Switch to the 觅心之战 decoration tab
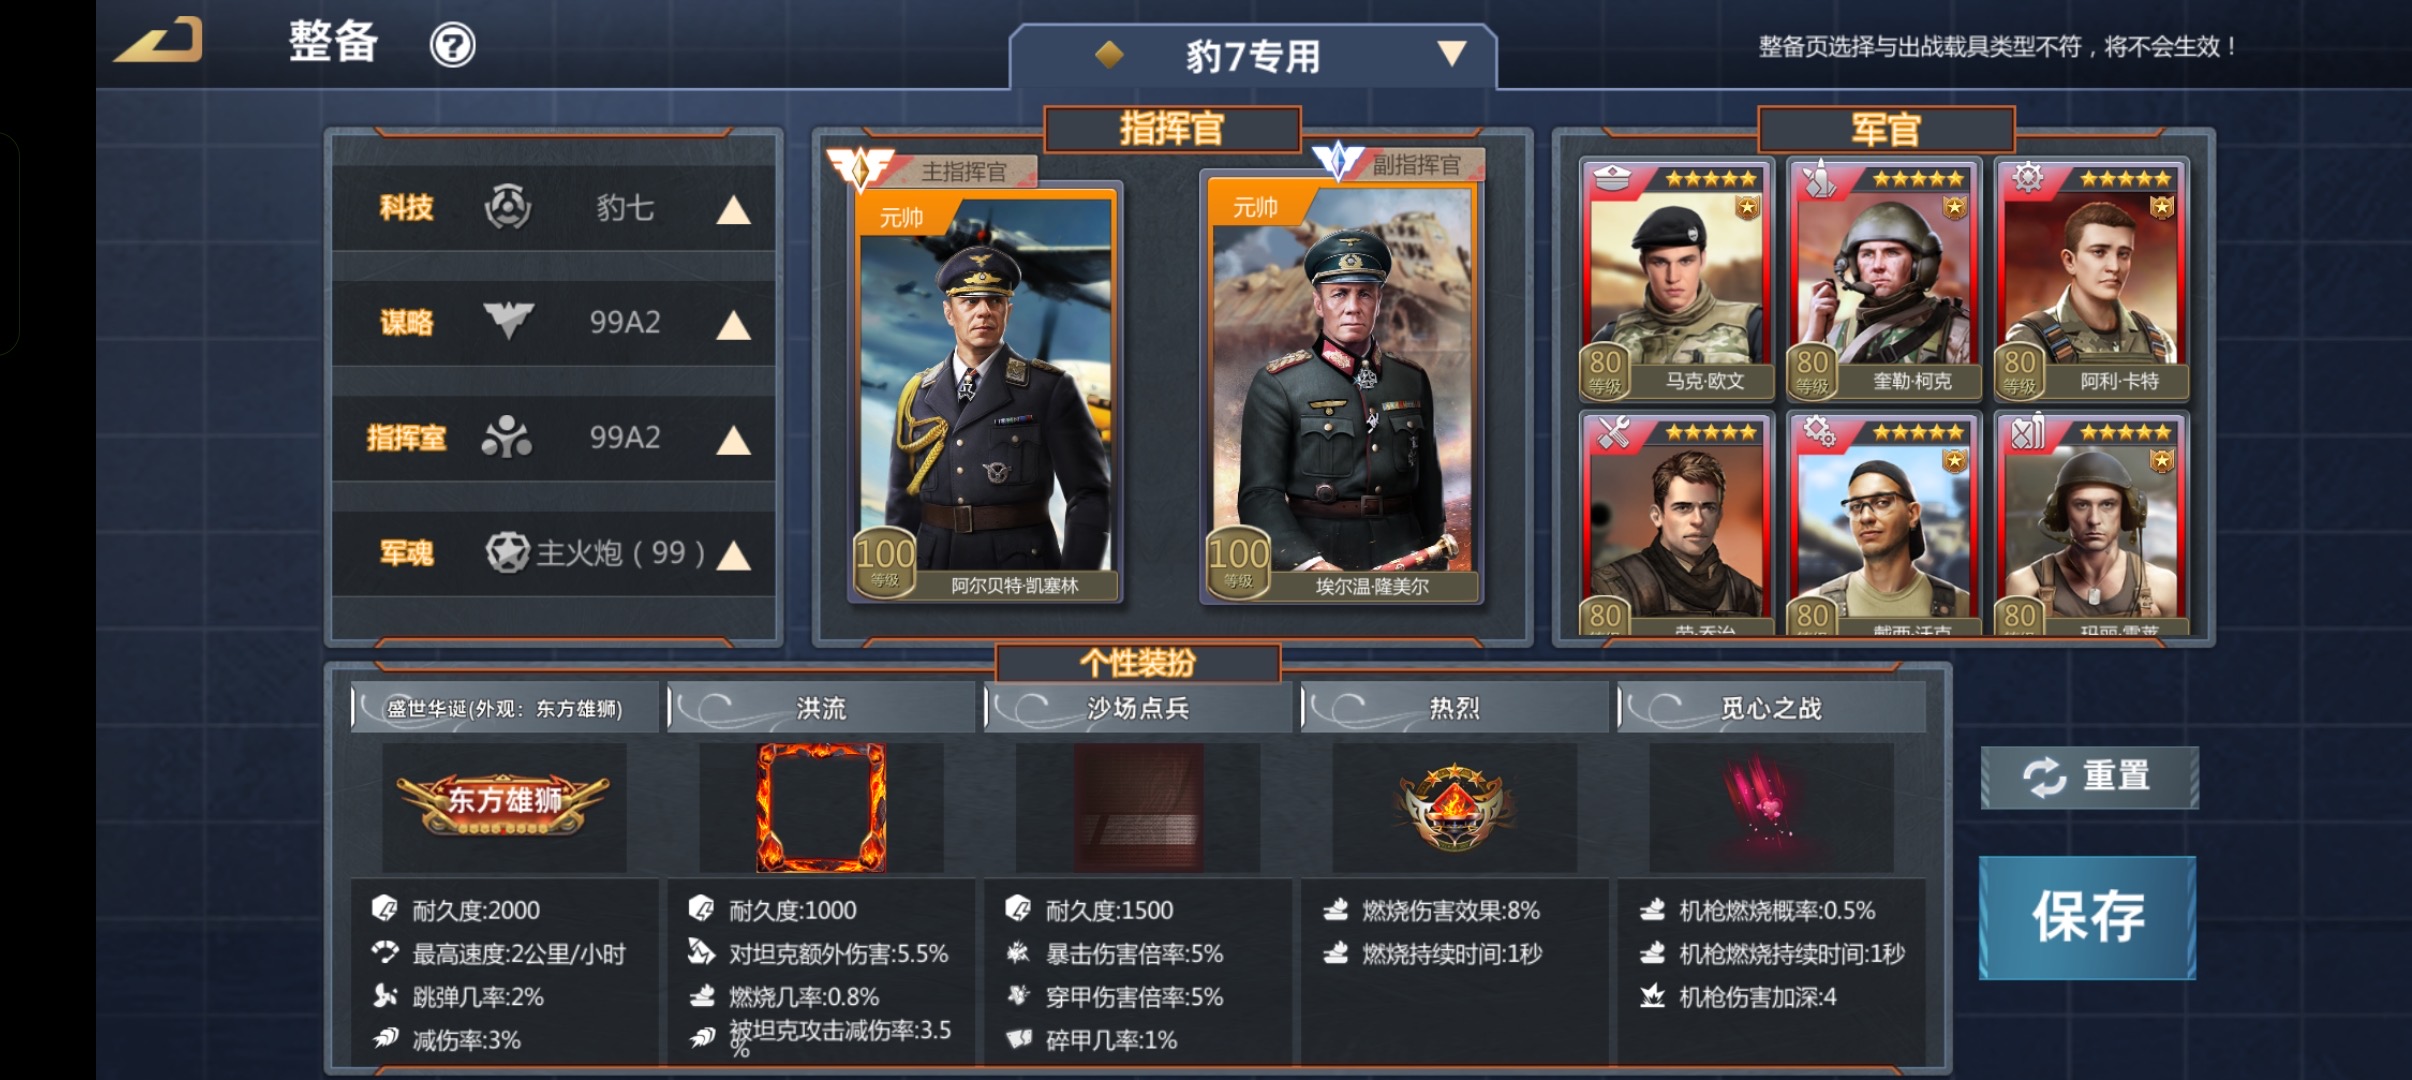Image resolution: width=2412 pixels, height=1080 pixels. point(1771,708)
